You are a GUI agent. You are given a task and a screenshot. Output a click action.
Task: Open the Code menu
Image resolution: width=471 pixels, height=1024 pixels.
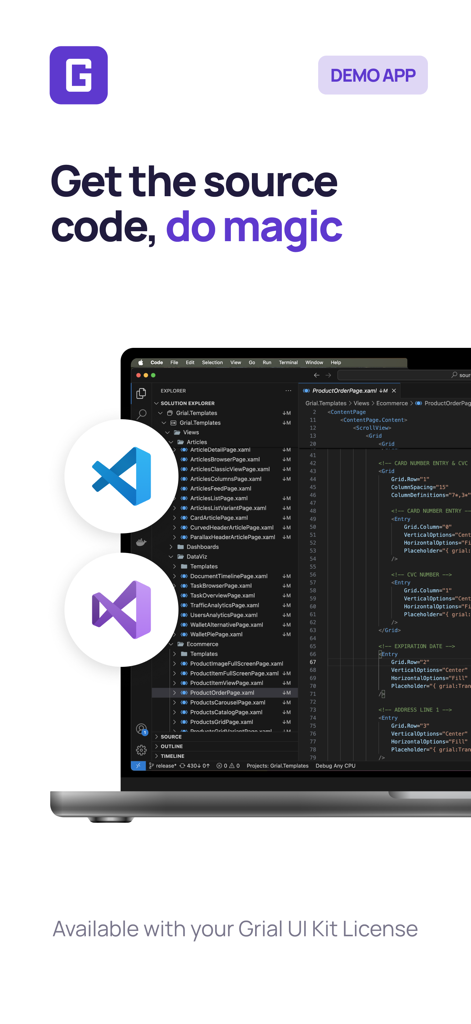click(157, 362)
